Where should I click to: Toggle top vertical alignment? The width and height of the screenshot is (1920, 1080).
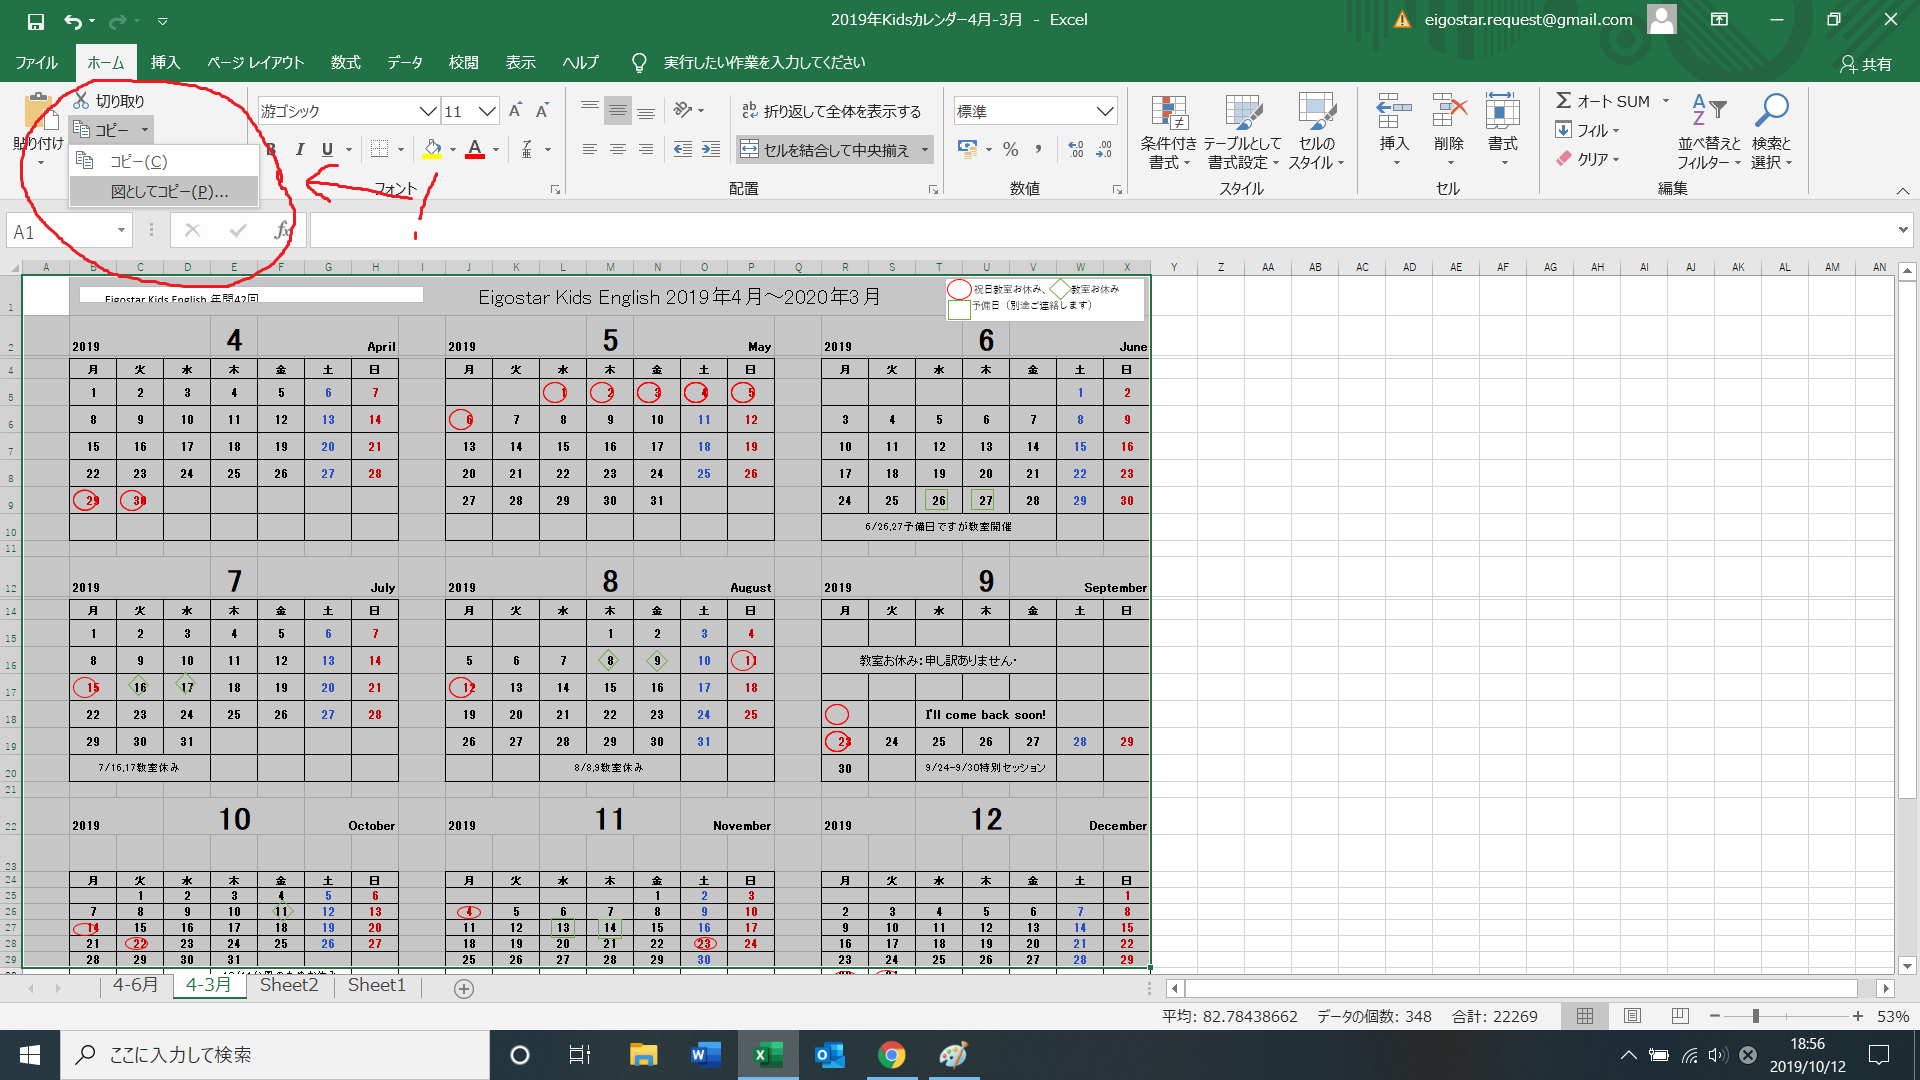click(590, 110)
